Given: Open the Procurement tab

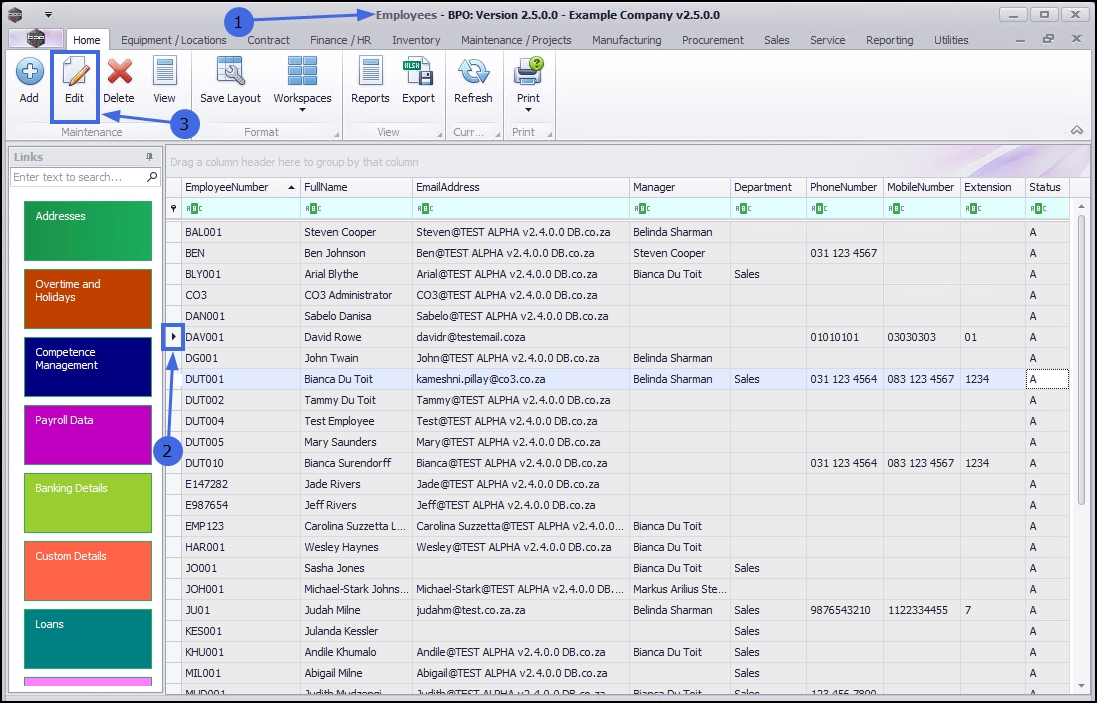Looking at the screenshot, I should [x=712, y=40].
